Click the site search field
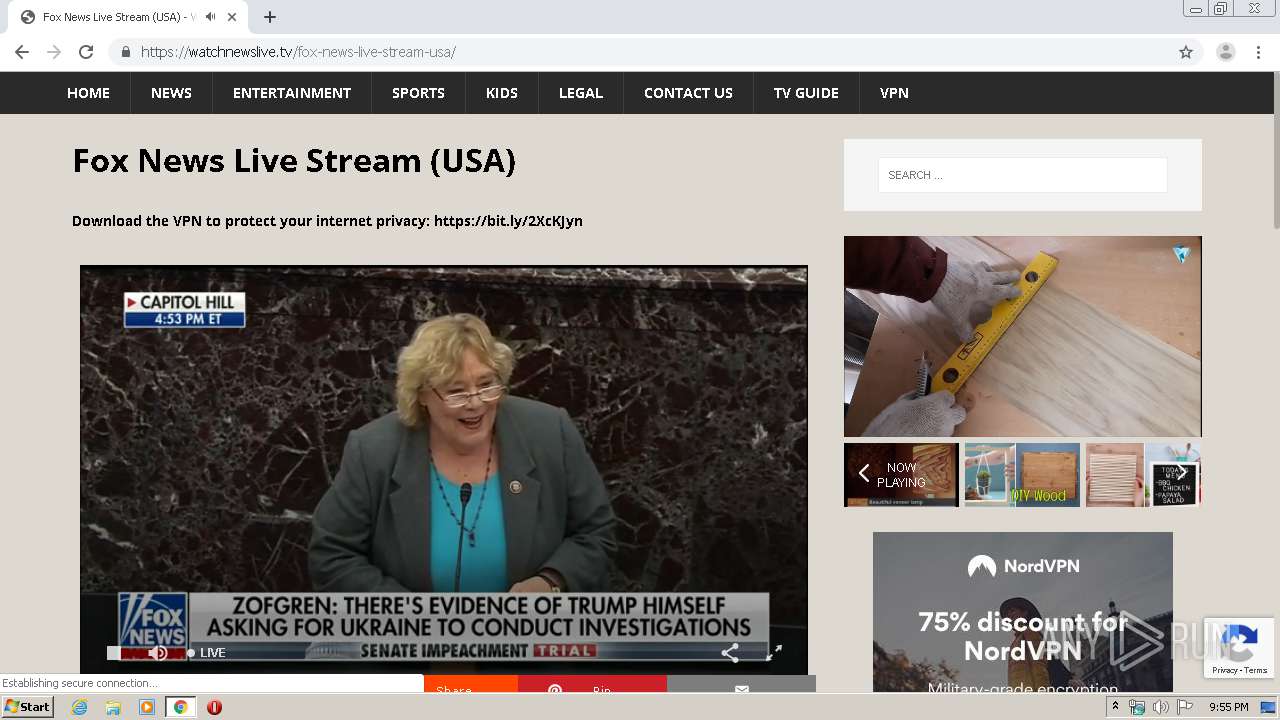Image resolution: width=1280 pixels, height=720 pixels. (1022, 175)
